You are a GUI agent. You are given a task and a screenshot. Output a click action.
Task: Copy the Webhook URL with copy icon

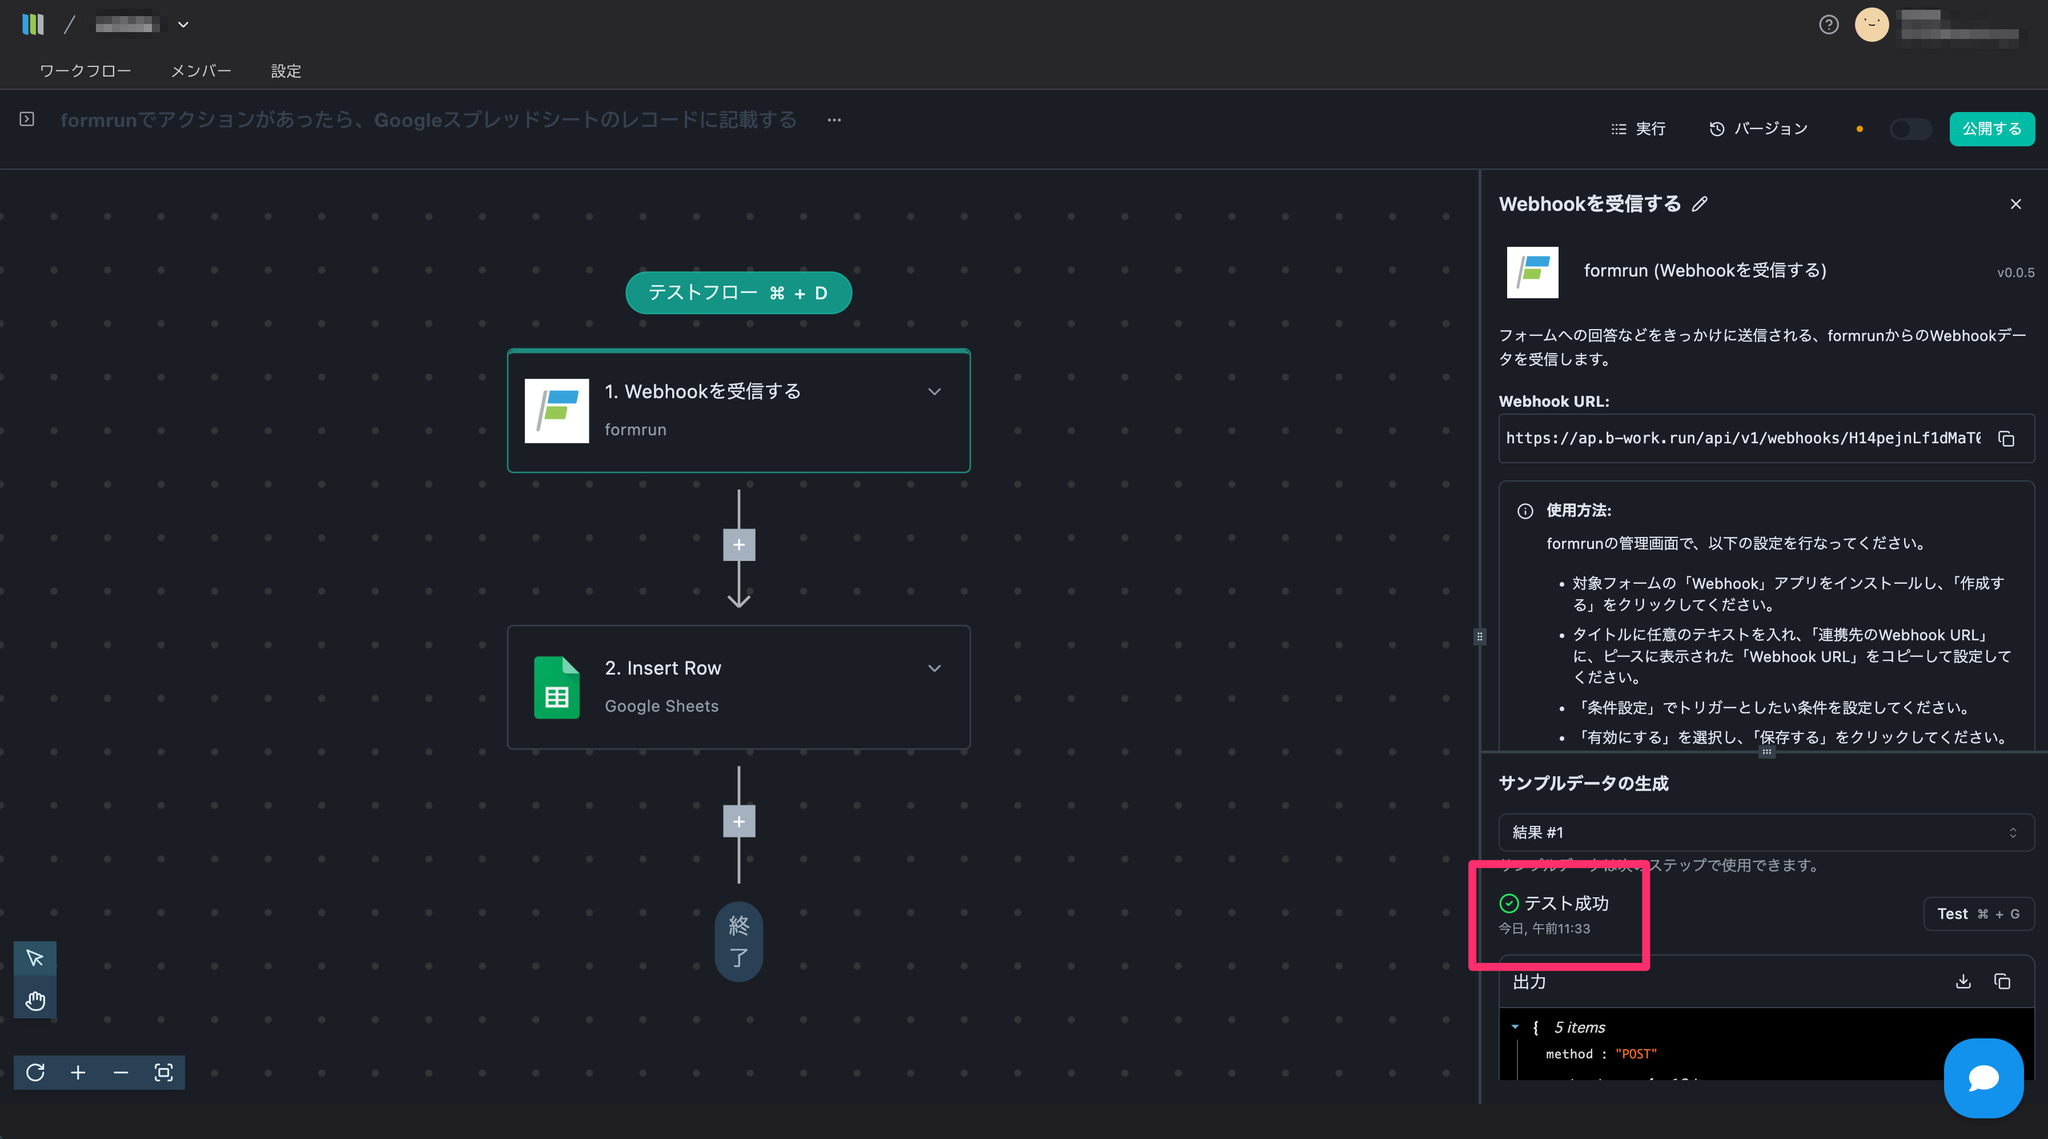(2006, 439)
